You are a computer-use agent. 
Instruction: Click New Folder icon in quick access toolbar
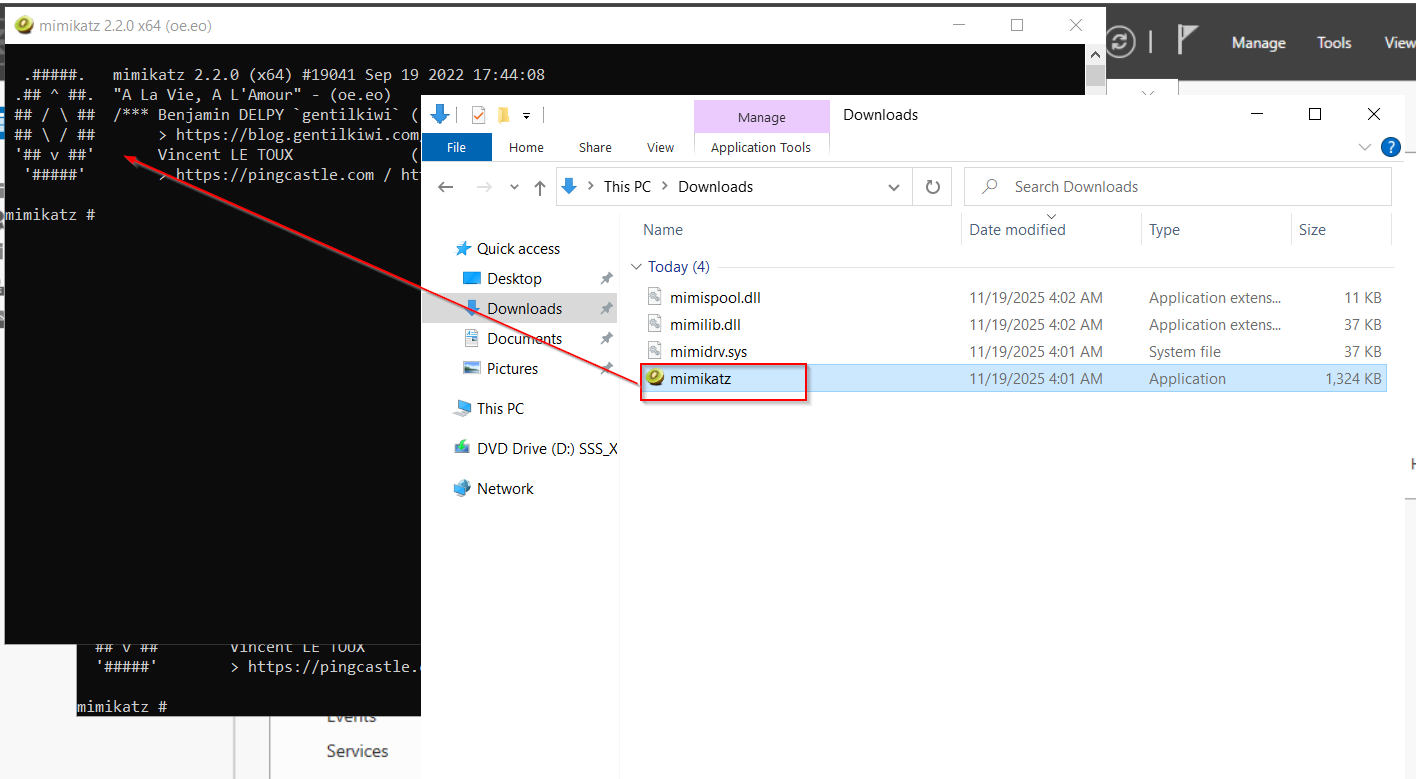[503, 115]
